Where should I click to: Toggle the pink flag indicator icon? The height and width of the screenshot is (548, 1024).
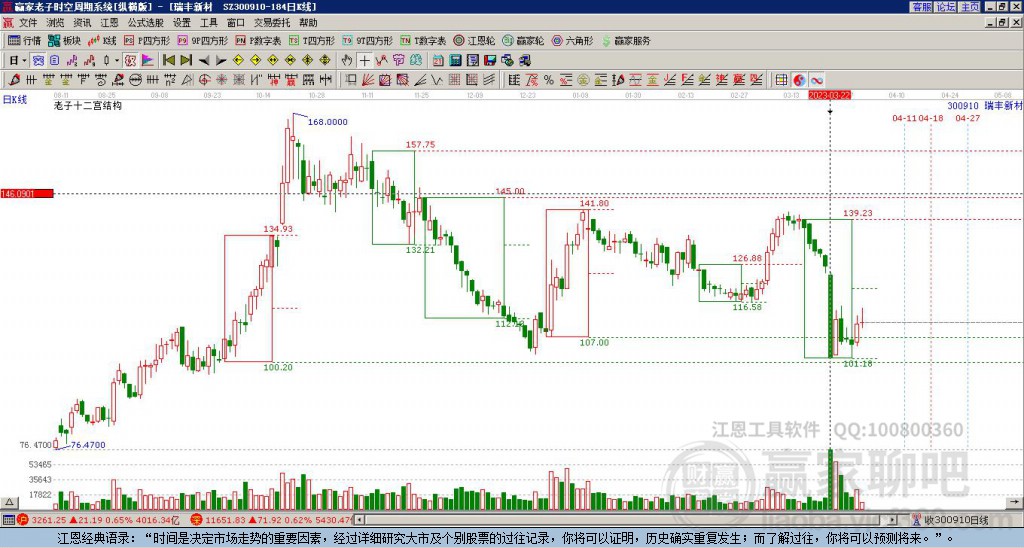[x=148, y=61]
